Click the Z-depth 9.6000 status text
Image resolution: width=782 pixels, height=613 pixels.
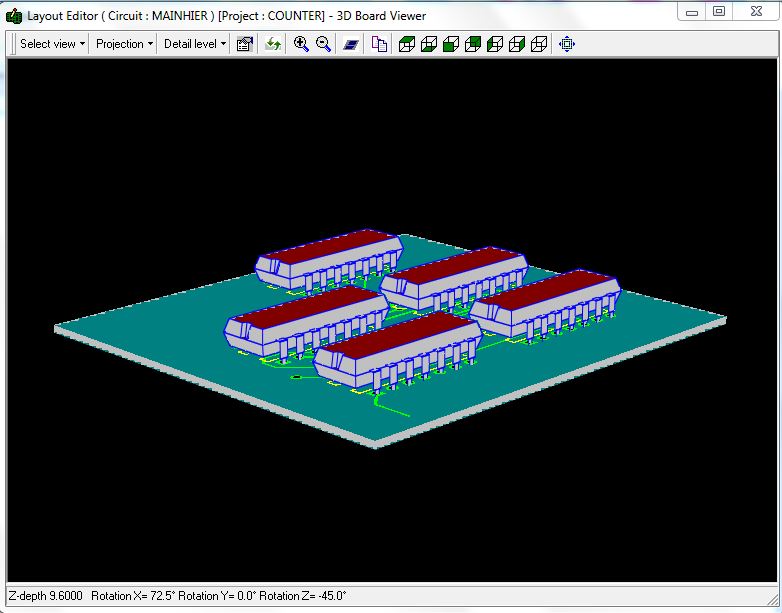tap(45, 596)
